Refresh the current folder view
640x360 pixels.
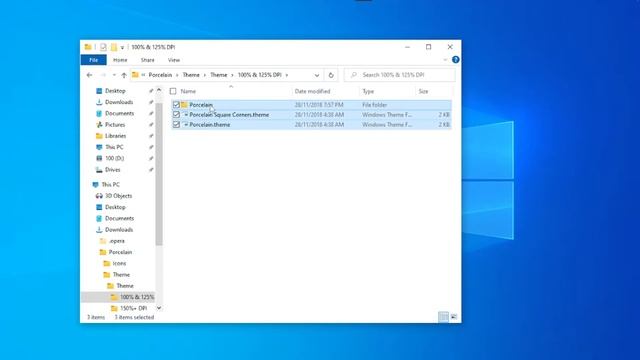pyautogui.click(x=331, y=75)
